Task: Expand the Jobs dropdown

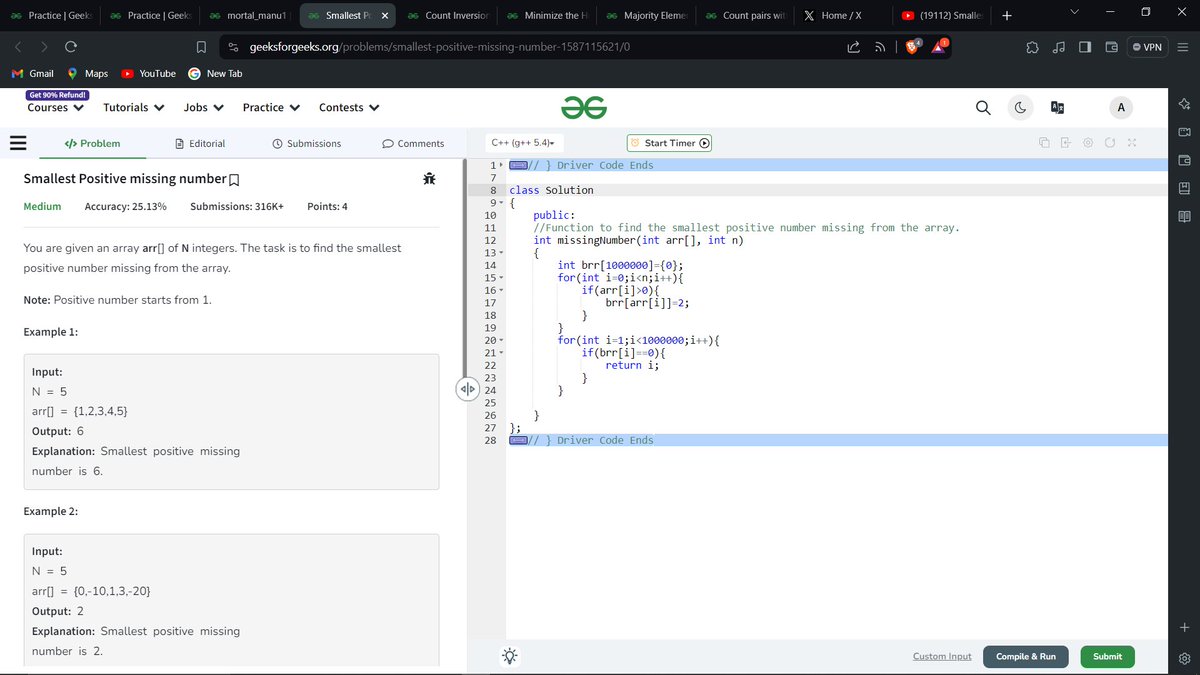Action: [204, 108]
